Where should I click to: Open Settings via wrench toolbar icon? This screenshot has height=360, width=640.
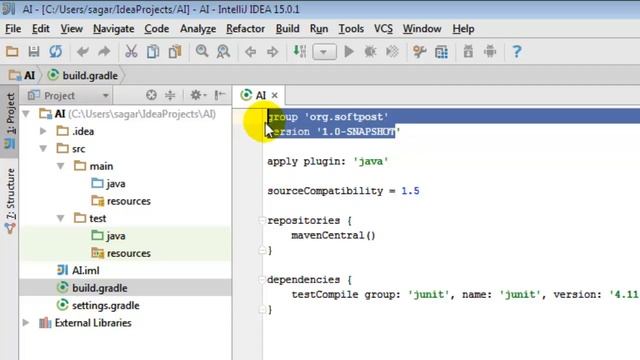419,52
